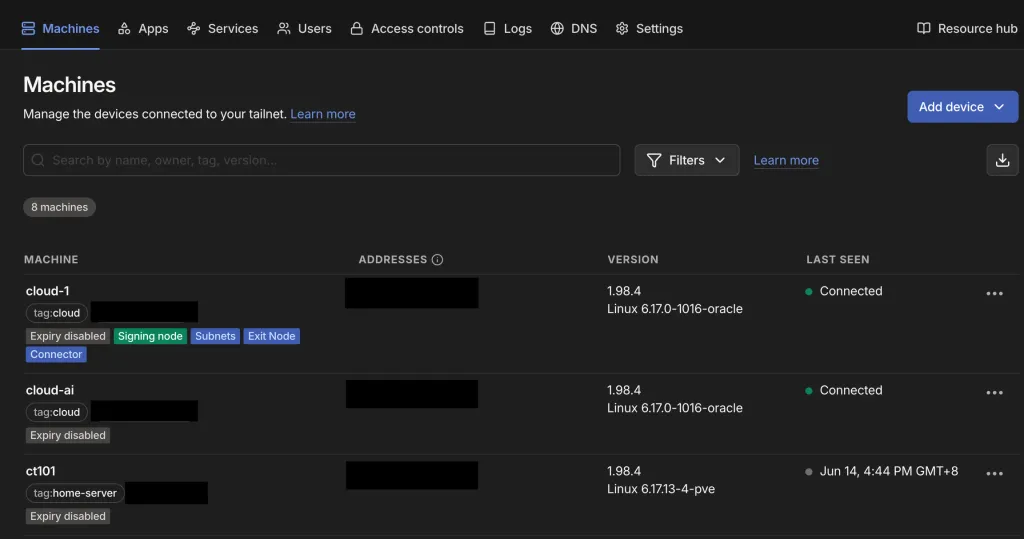
Task: Open the three-dot menu for cloud-1
Action: pos(994,294)
